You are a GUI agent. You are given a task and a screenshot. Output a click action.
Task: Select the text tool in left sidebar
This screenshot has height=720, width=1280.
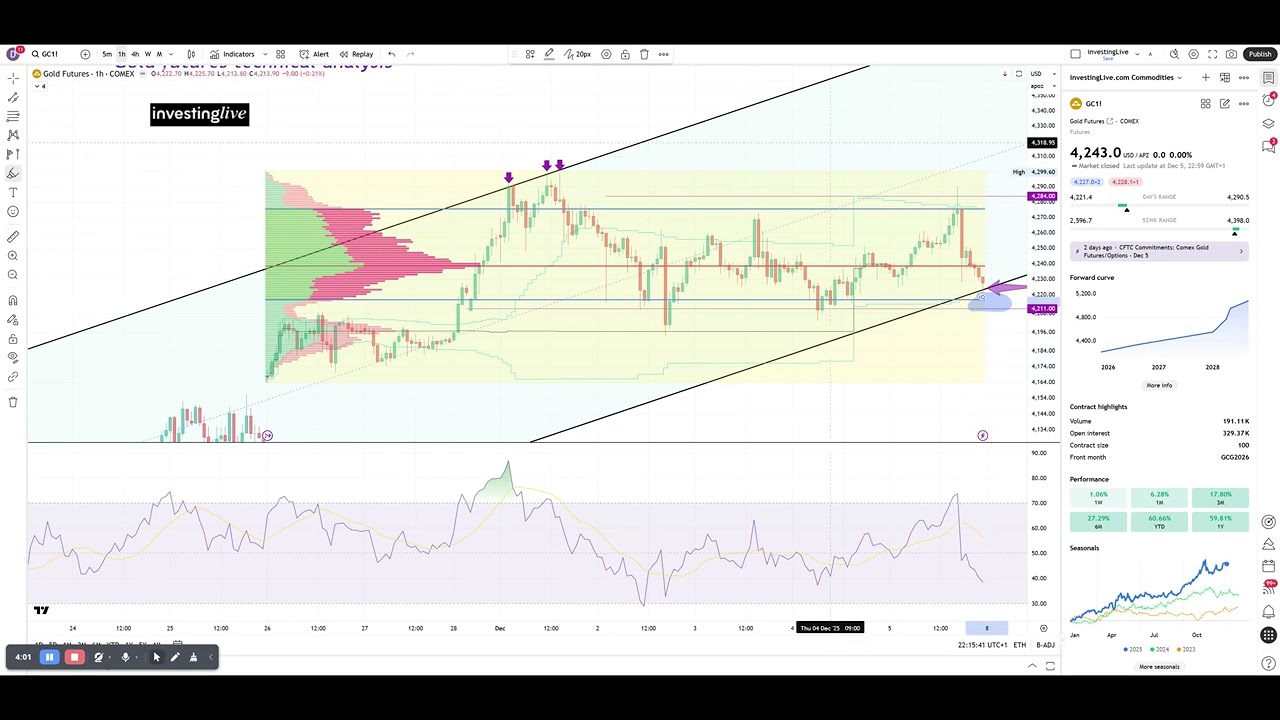tap(13, 192)
